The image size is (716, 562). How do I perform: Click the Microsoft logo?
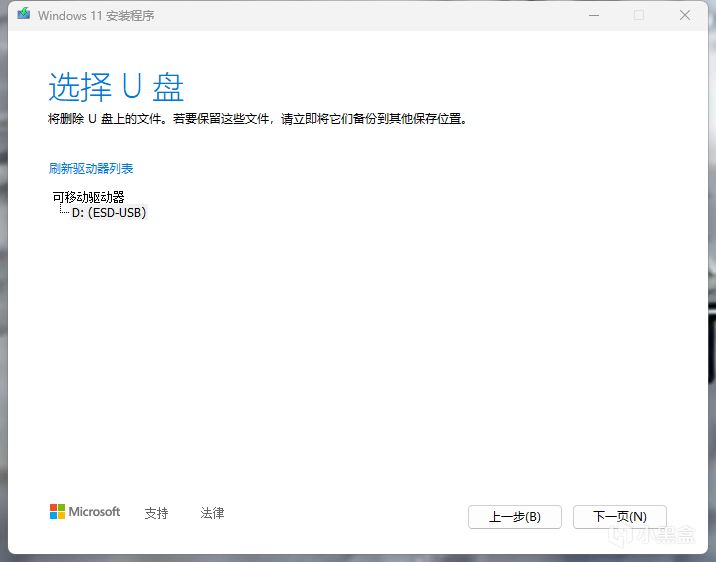pos(85,512)
